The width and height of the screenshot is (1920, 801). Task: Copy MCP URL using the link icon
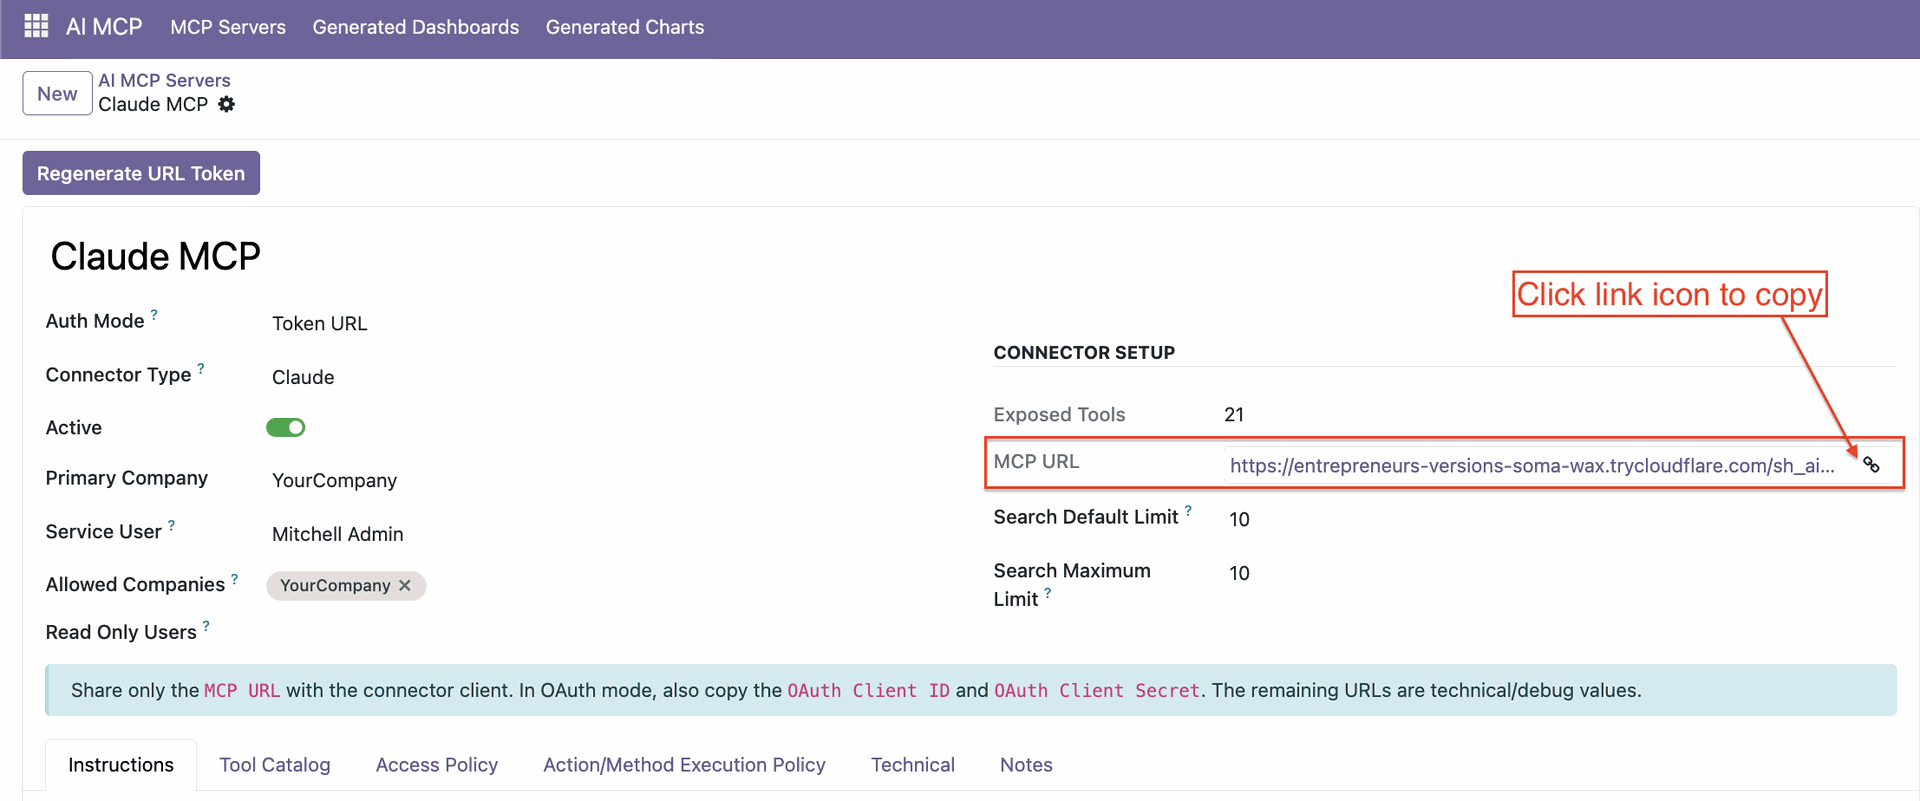click(x=1871, y=465)
